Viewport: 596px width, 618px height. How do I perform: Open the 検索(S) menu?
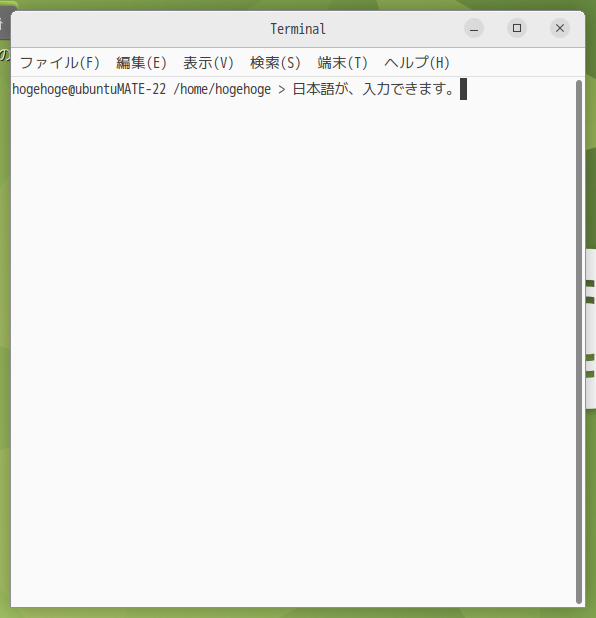pos(276,63)
